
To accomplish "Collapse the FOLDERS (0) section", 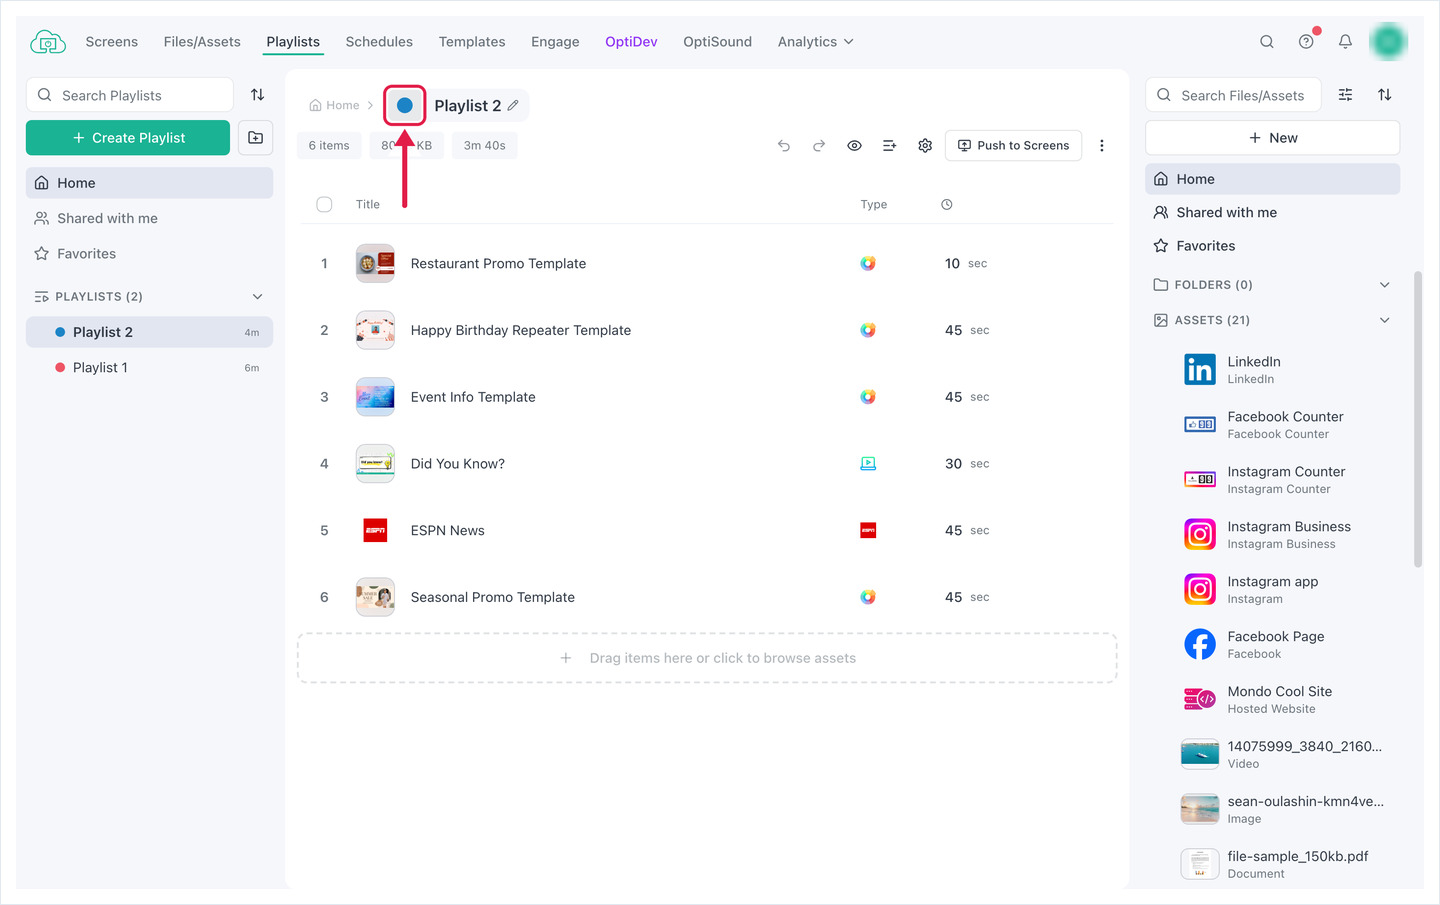I will click(x=1385, y=285).
